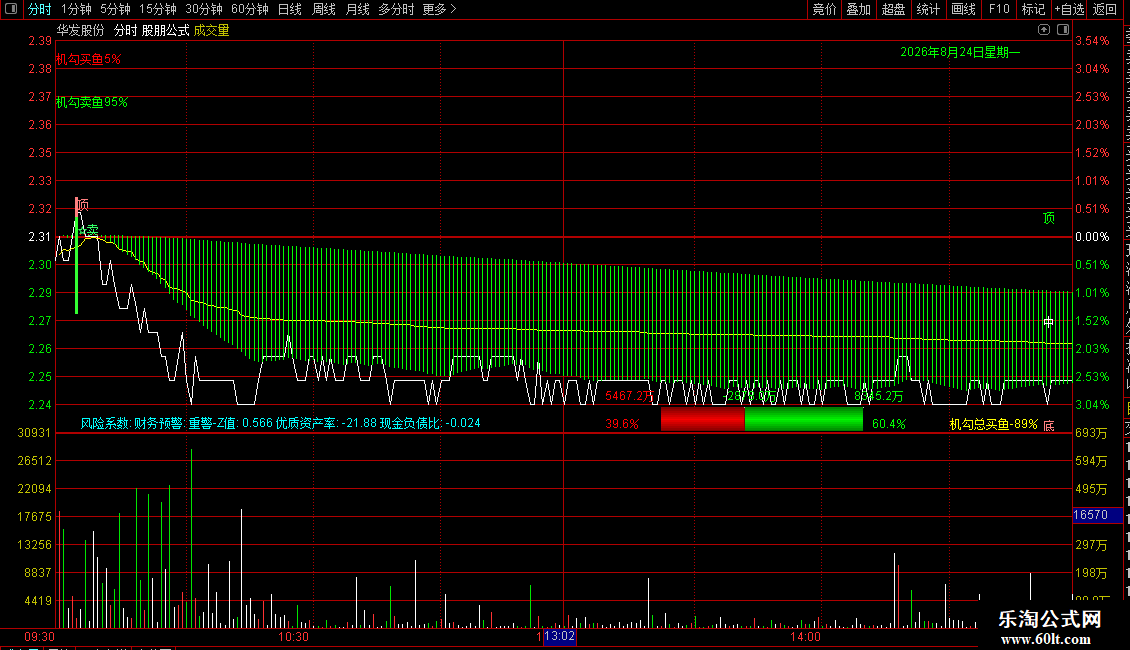Click the 693万 amount axis label
This screenshot has width=1130, height=650.
tap(1091, 433)
